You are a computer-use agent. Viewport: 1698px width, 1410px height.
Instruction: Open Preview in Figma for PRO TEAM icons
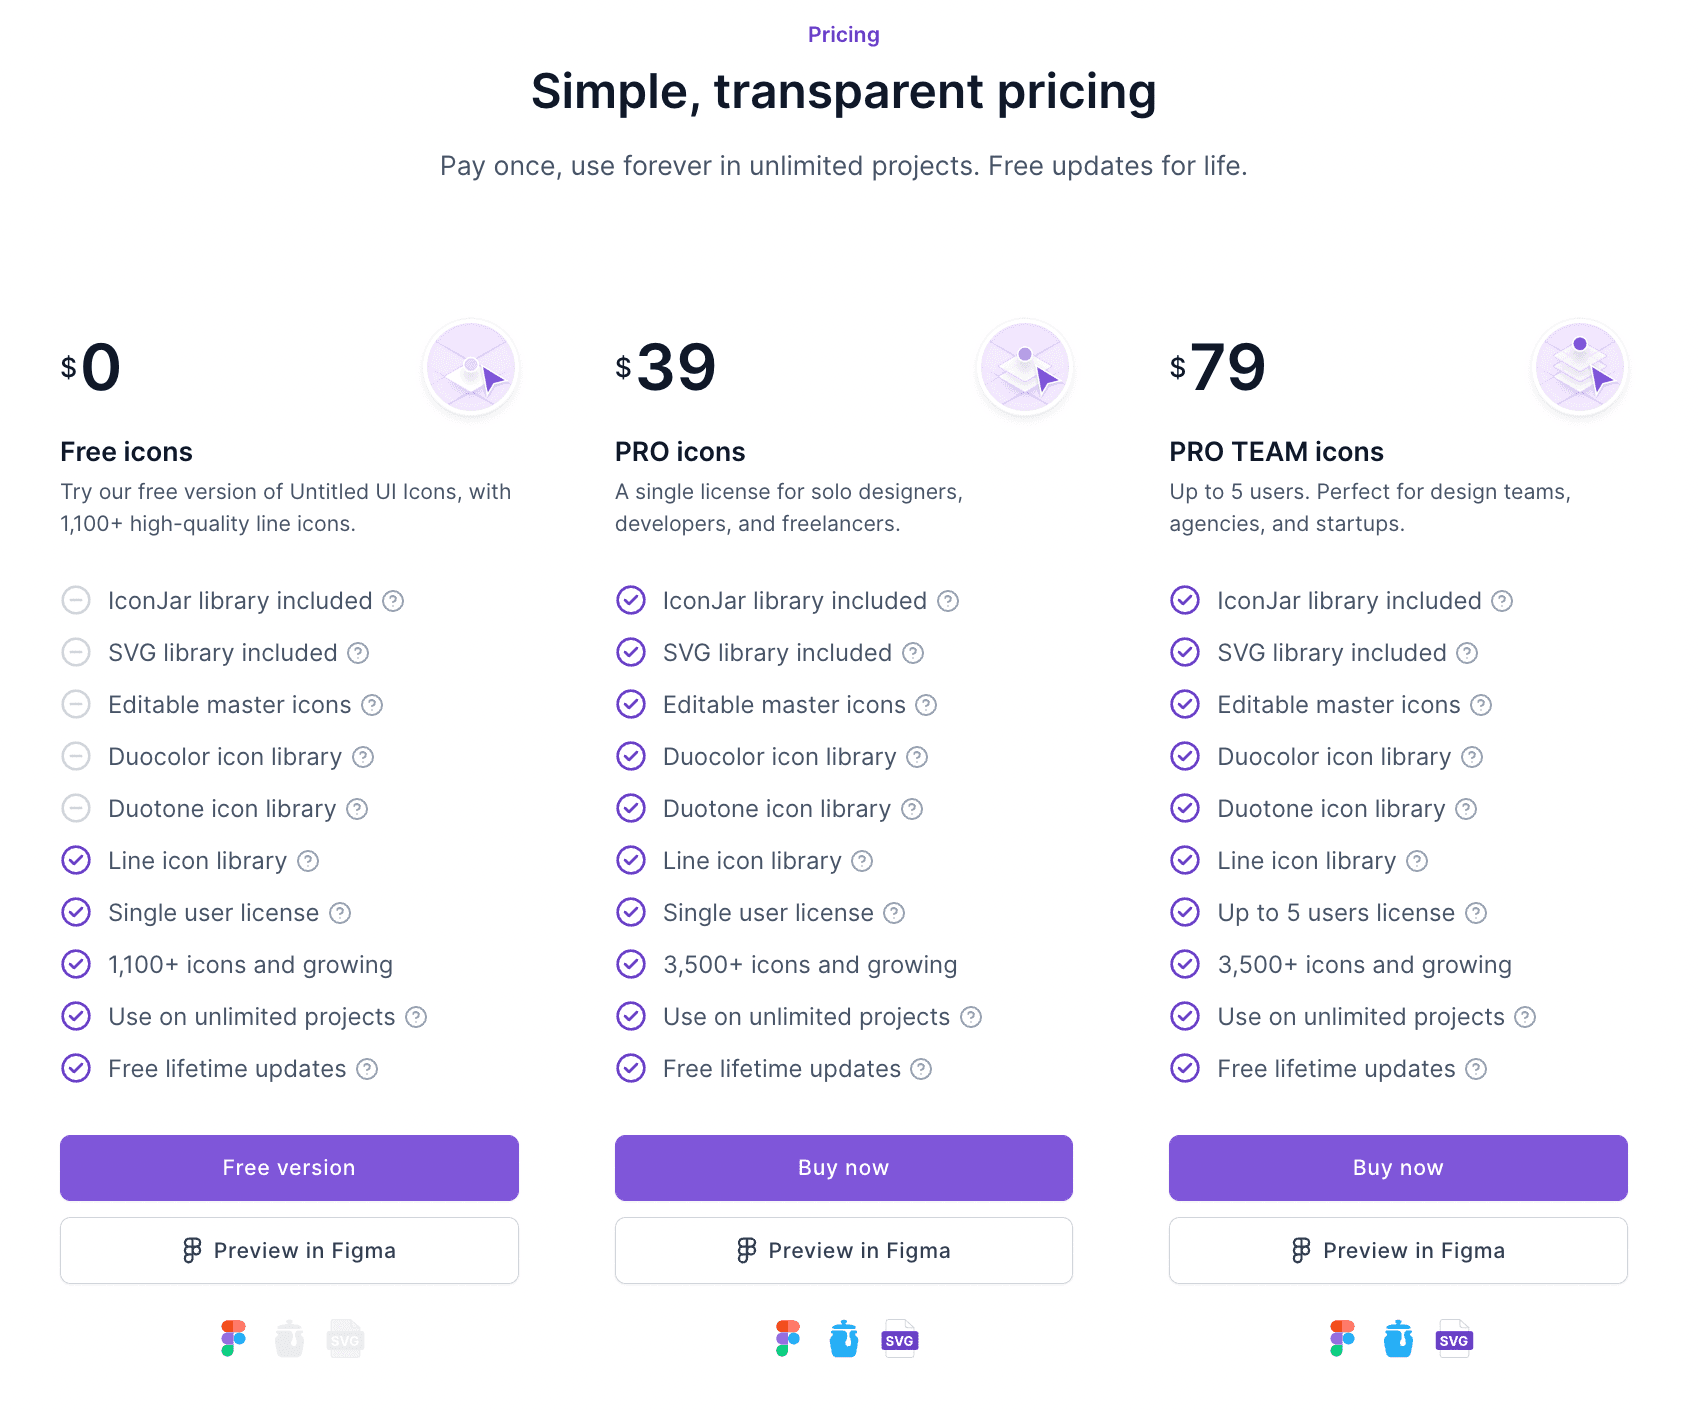click(x=1398, y=1250)
